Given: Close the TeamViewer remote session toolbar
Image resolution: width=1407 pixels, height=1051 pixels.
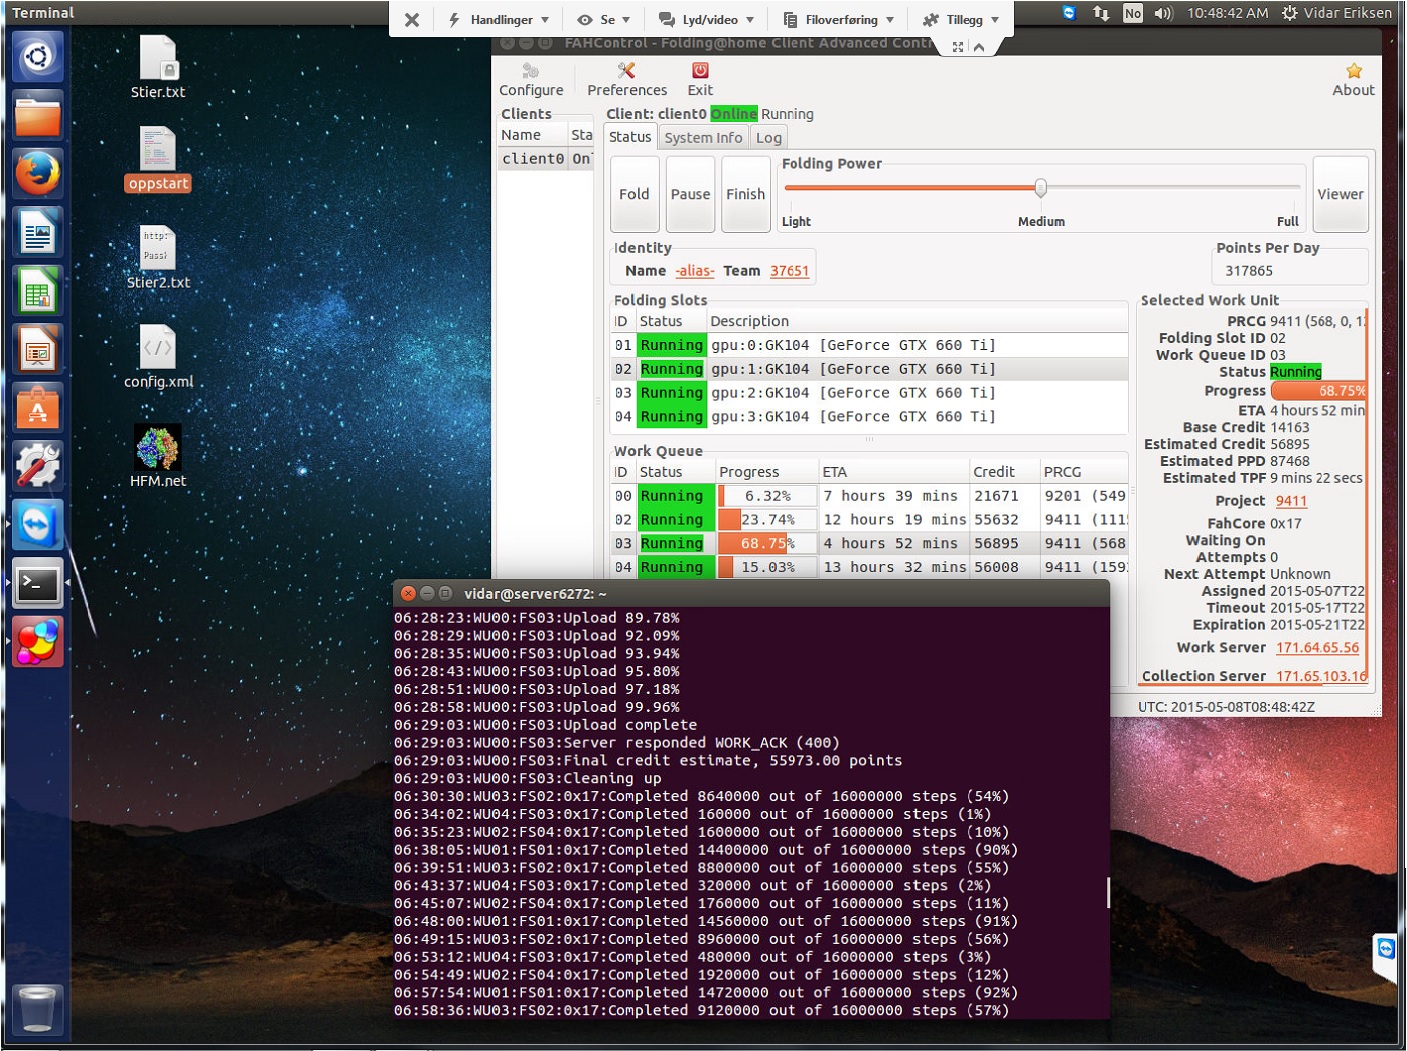Looking at the screenshot, I should [411, 20].
